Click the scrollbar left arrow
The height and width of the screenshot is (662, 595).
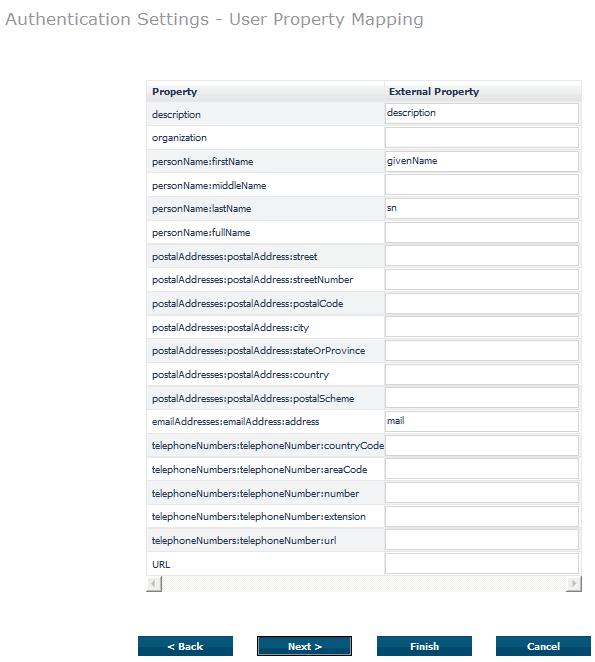(154, 584)
